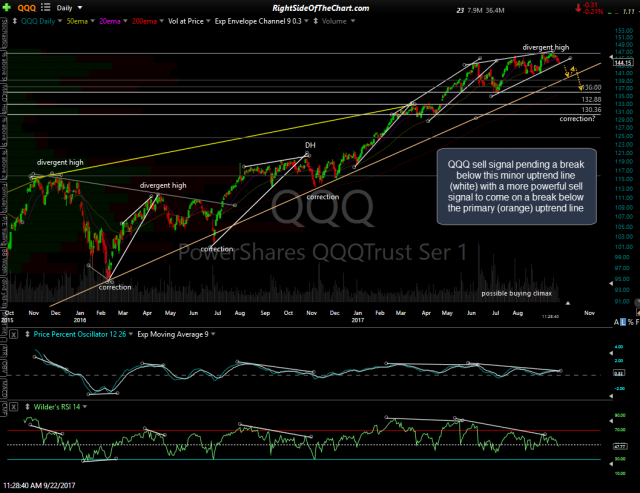Click the 'correction?' annotation text
Image resolution: width=640 pixels, height=493 pixels.
click(577, 119)
